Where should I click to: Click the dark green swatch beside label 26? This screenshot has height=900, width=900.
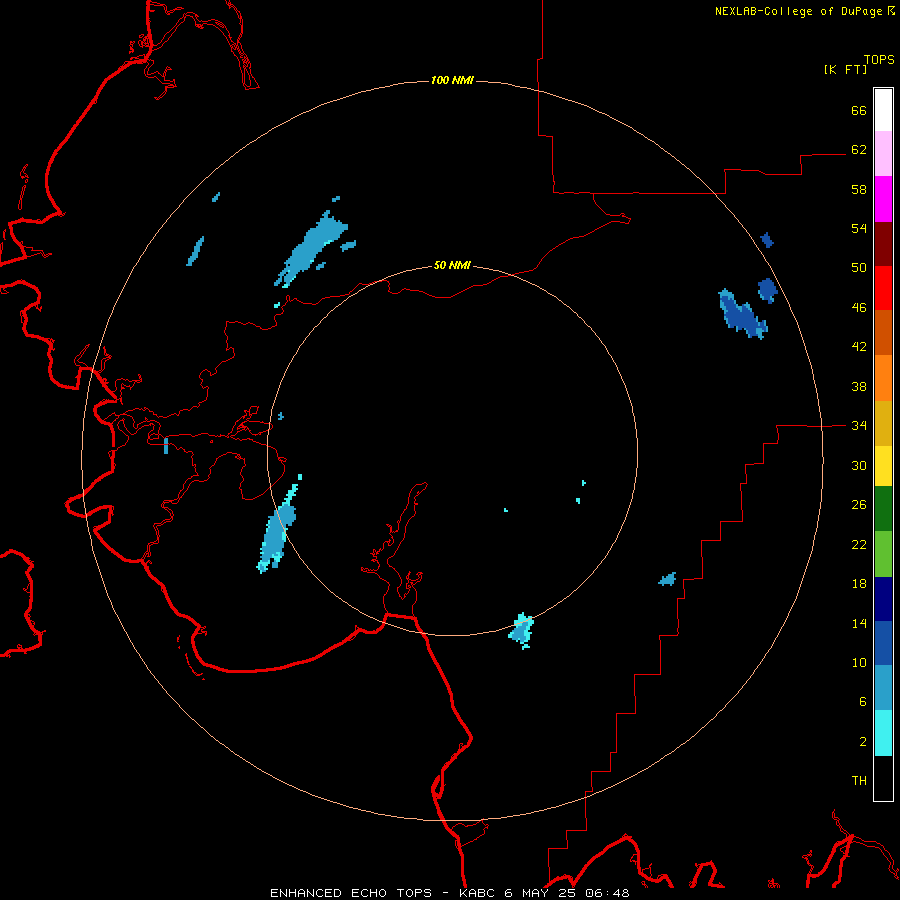[883, 509]
